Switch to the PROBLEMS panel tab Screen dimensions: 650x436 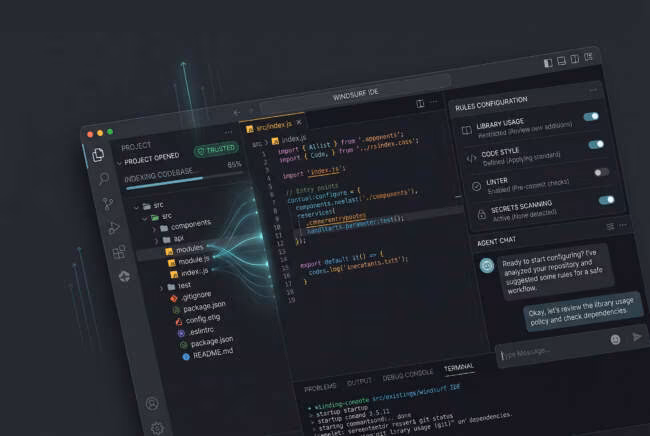point(320,388)
